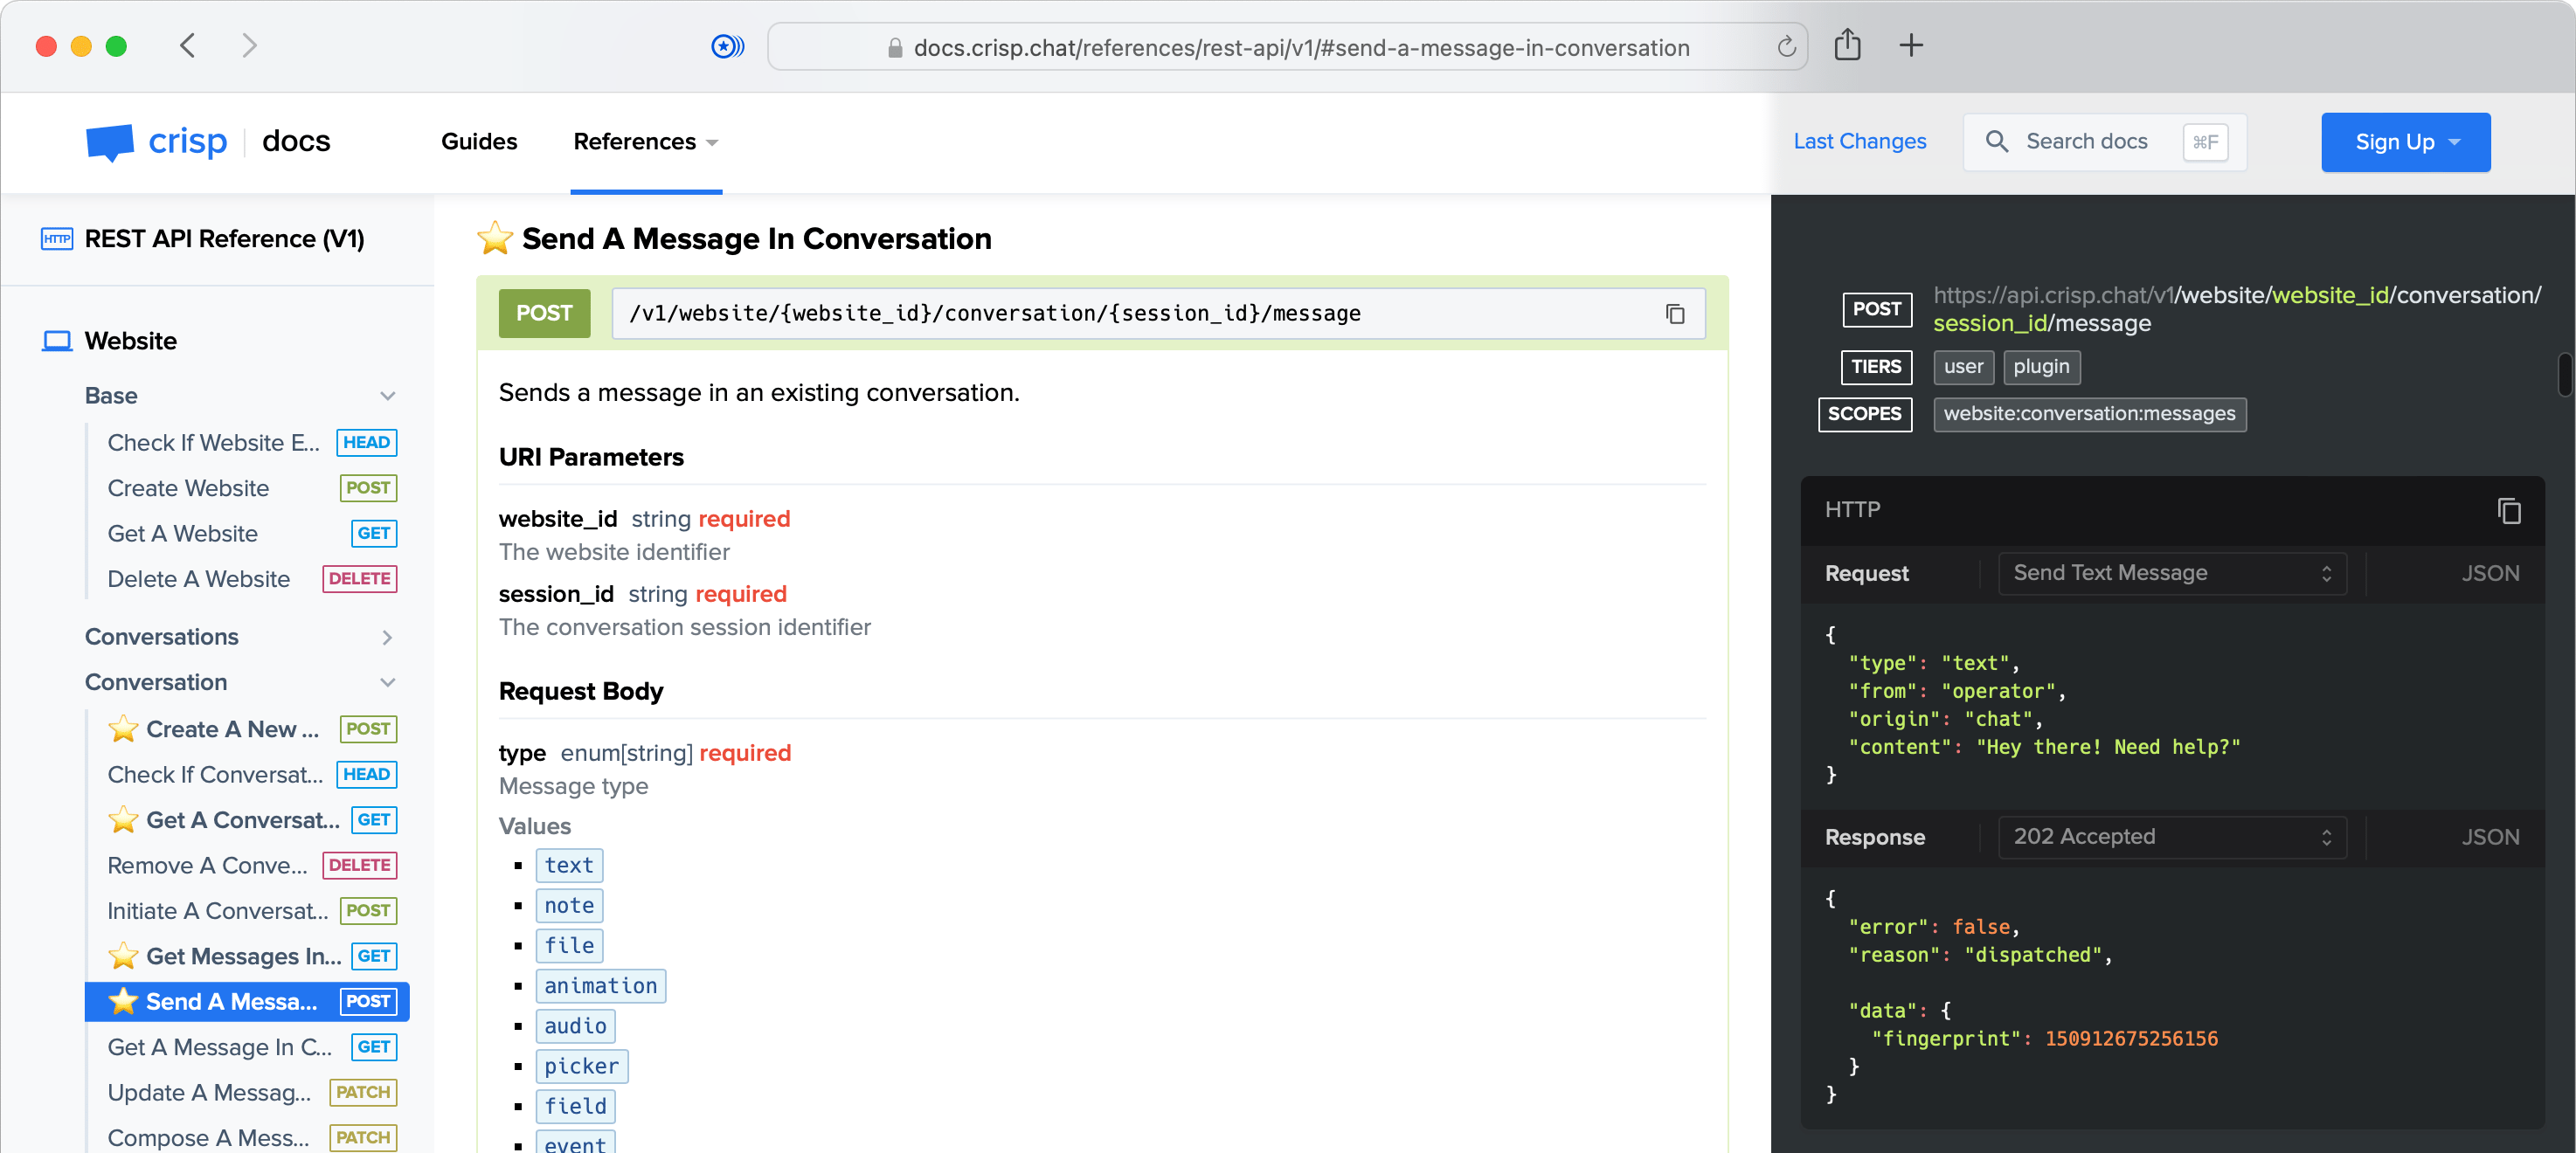Reload the page with the refresh icon

[1786, 47]
